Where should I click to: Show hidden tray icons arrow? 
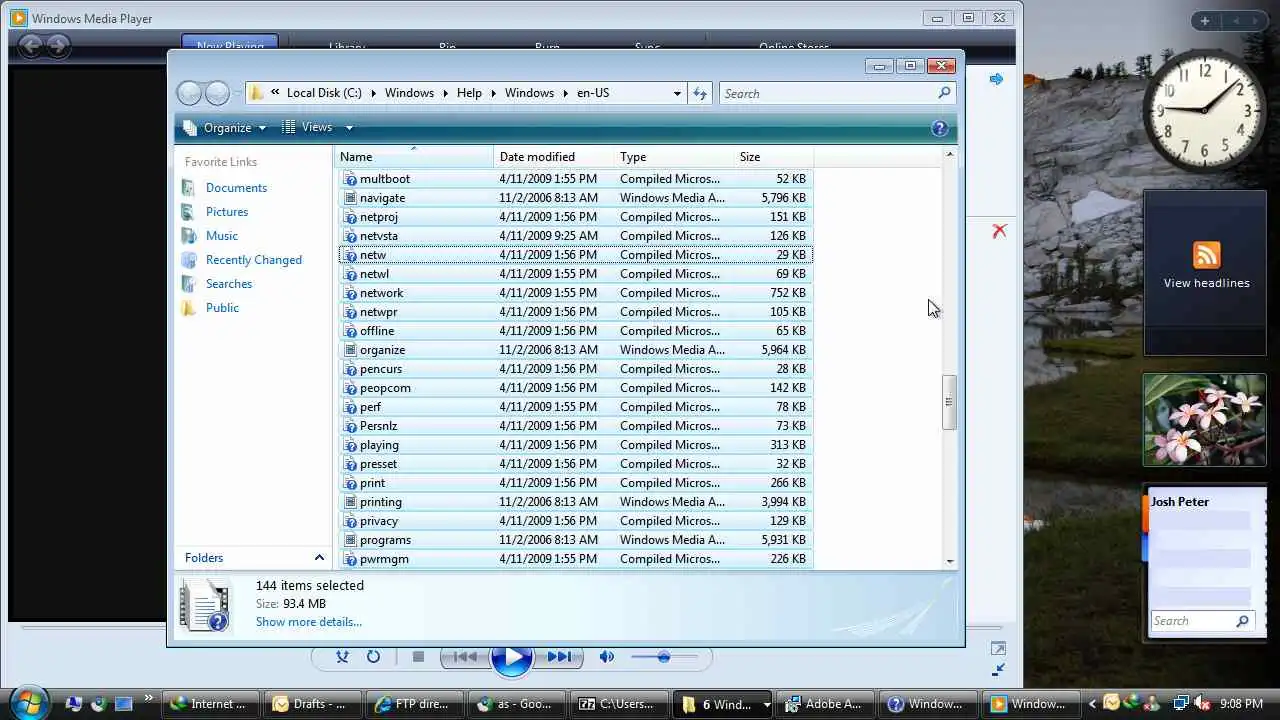[x=1092, y=704]
